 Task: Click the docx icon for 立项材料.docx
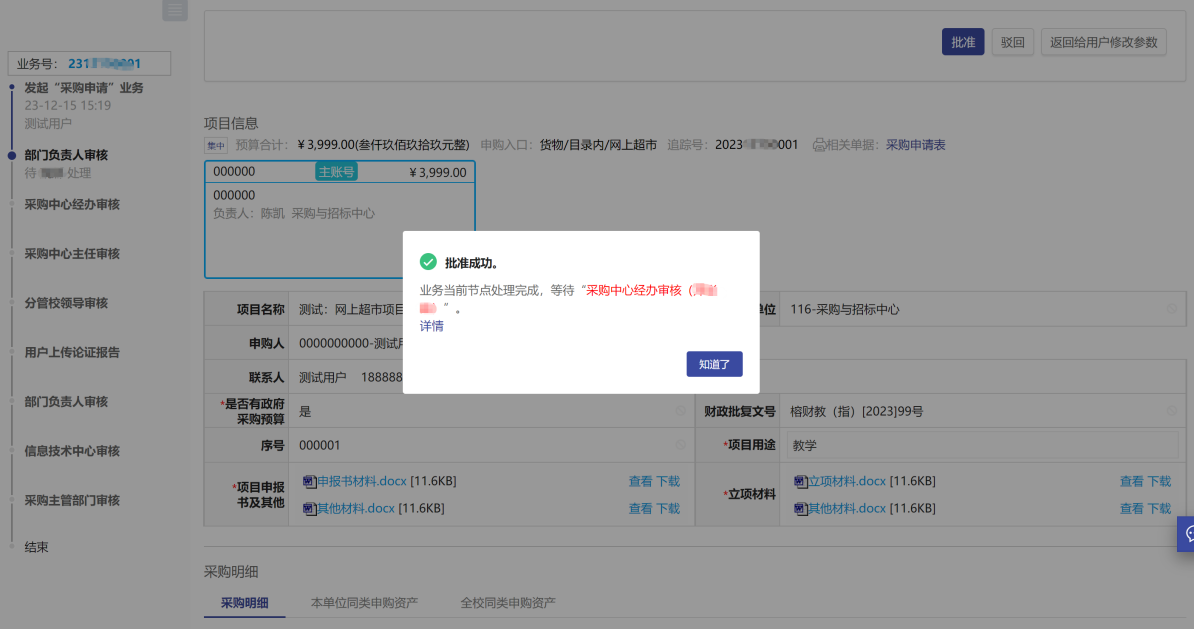pyautogui.click(x=800, y=482)
